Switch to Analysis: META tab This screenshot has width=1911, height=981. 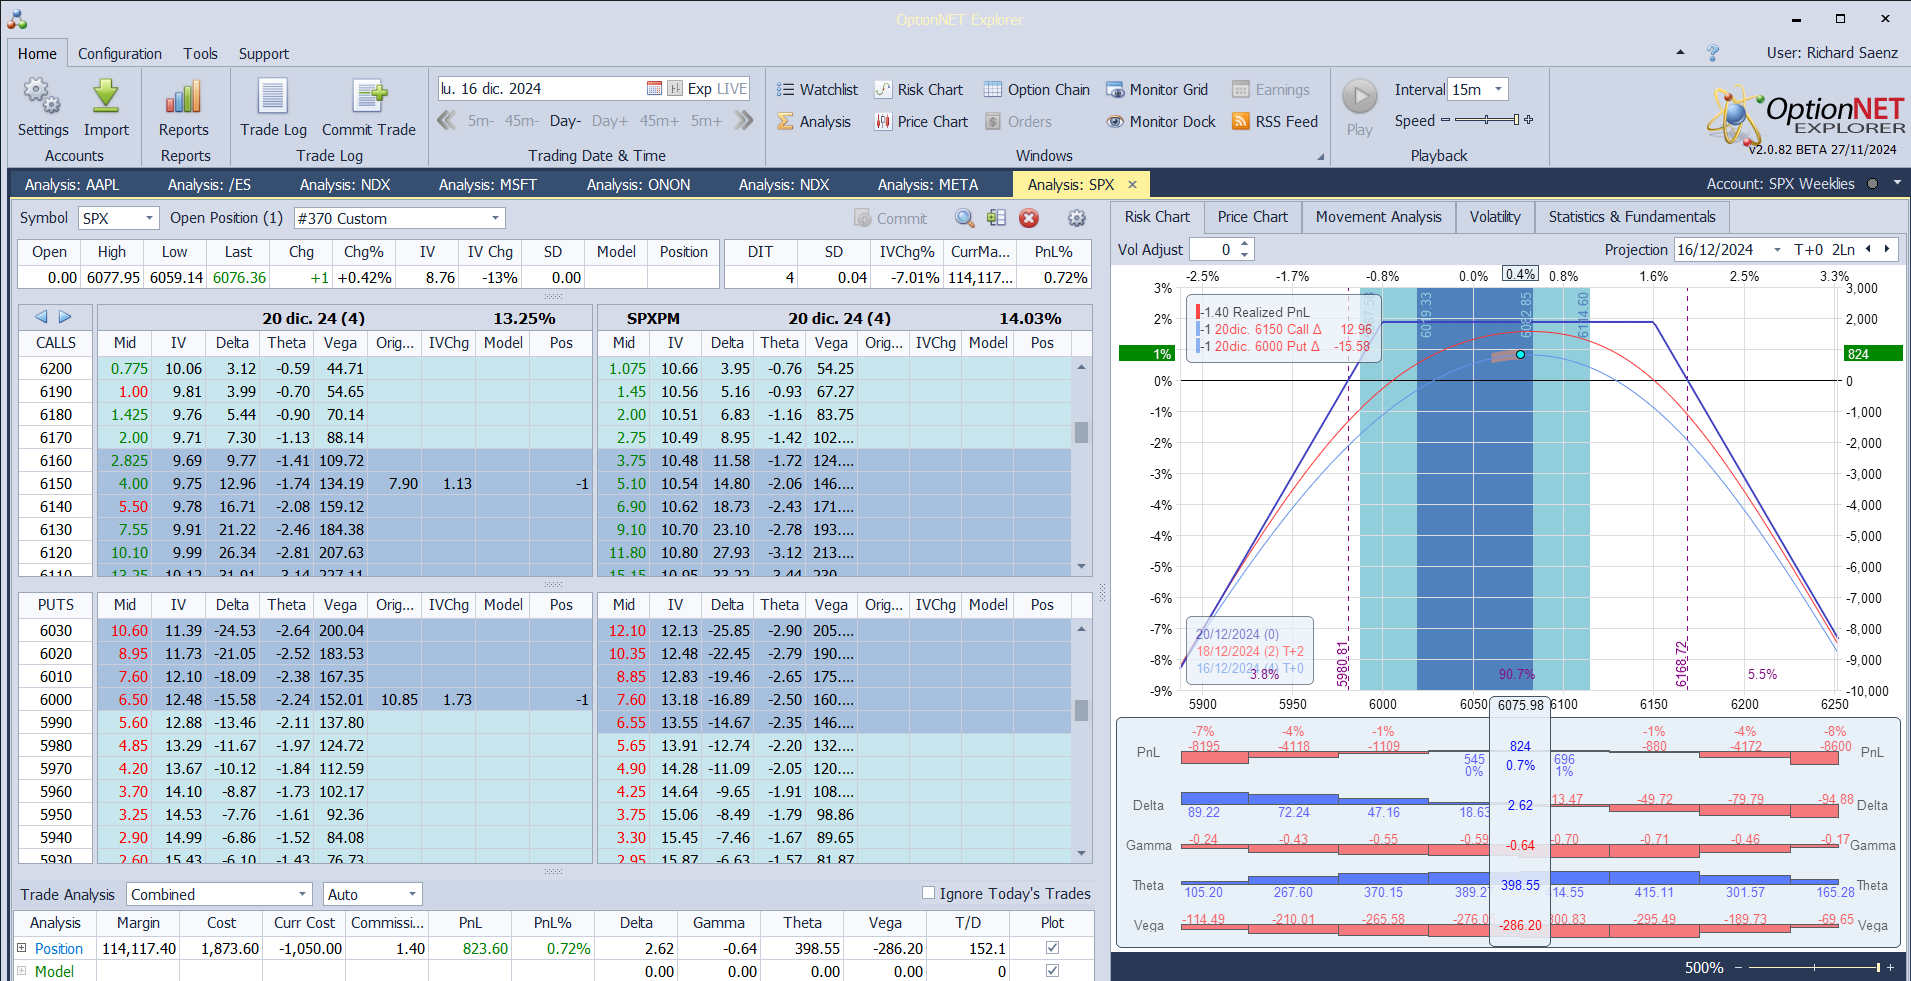point(927,185)
